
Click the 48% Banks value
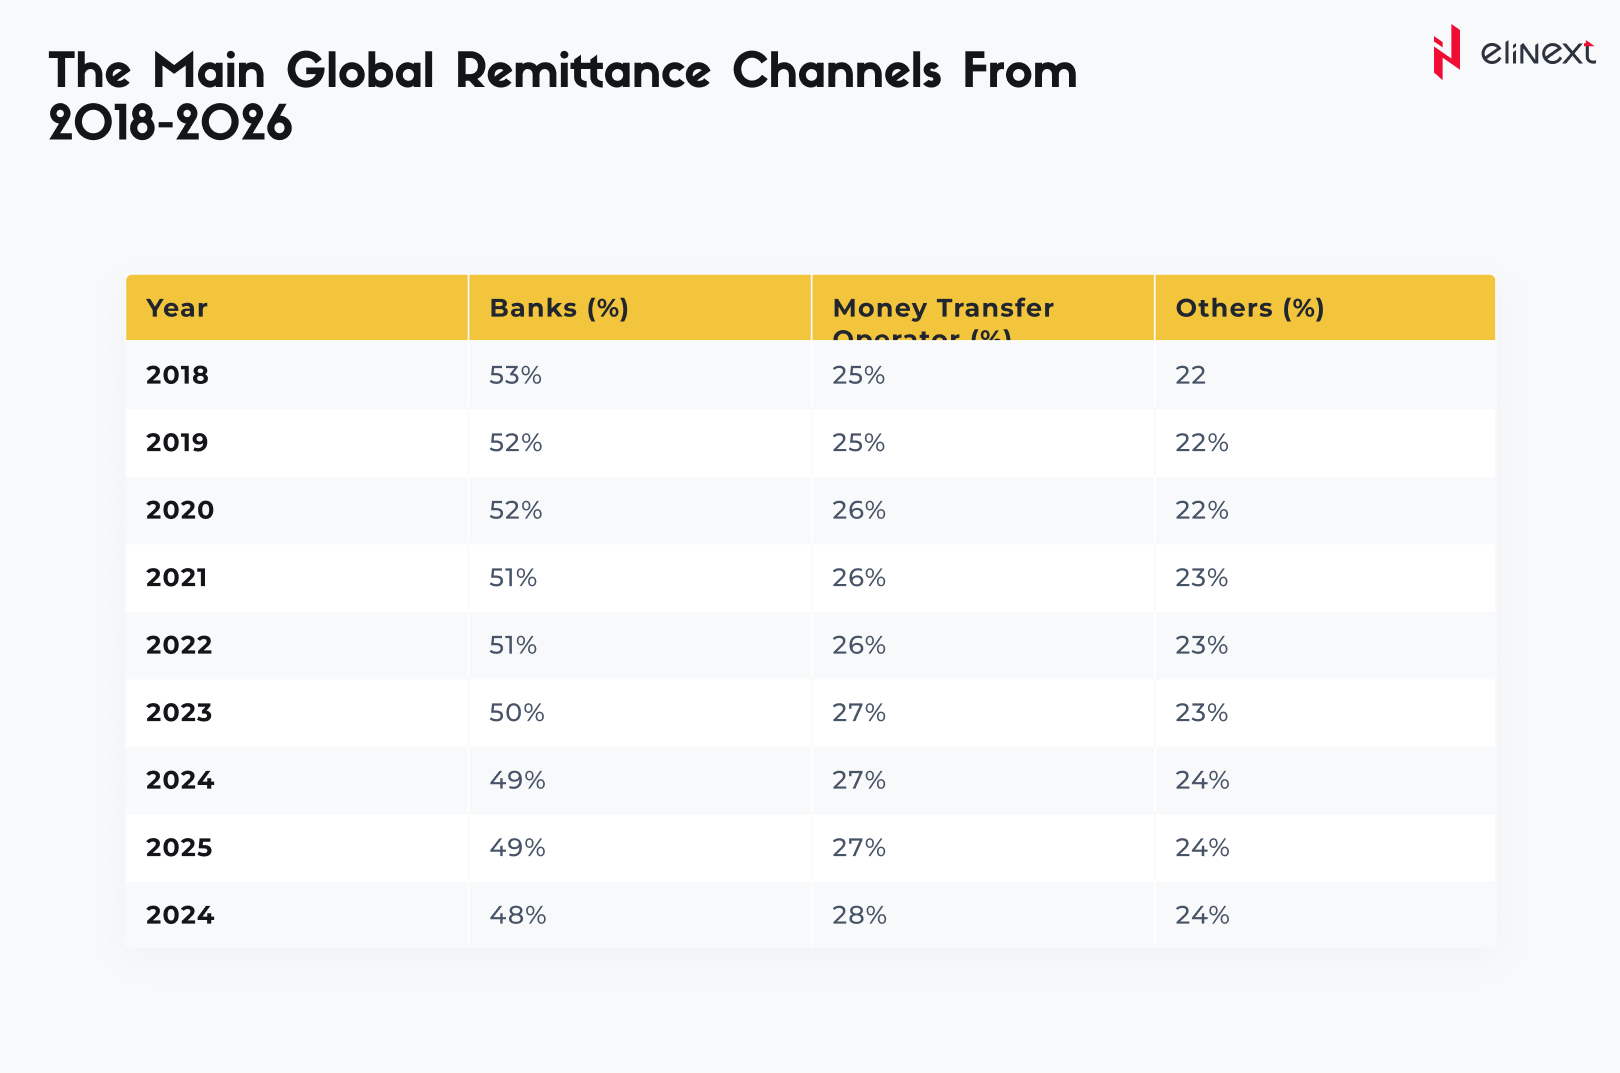pos(517,915)
